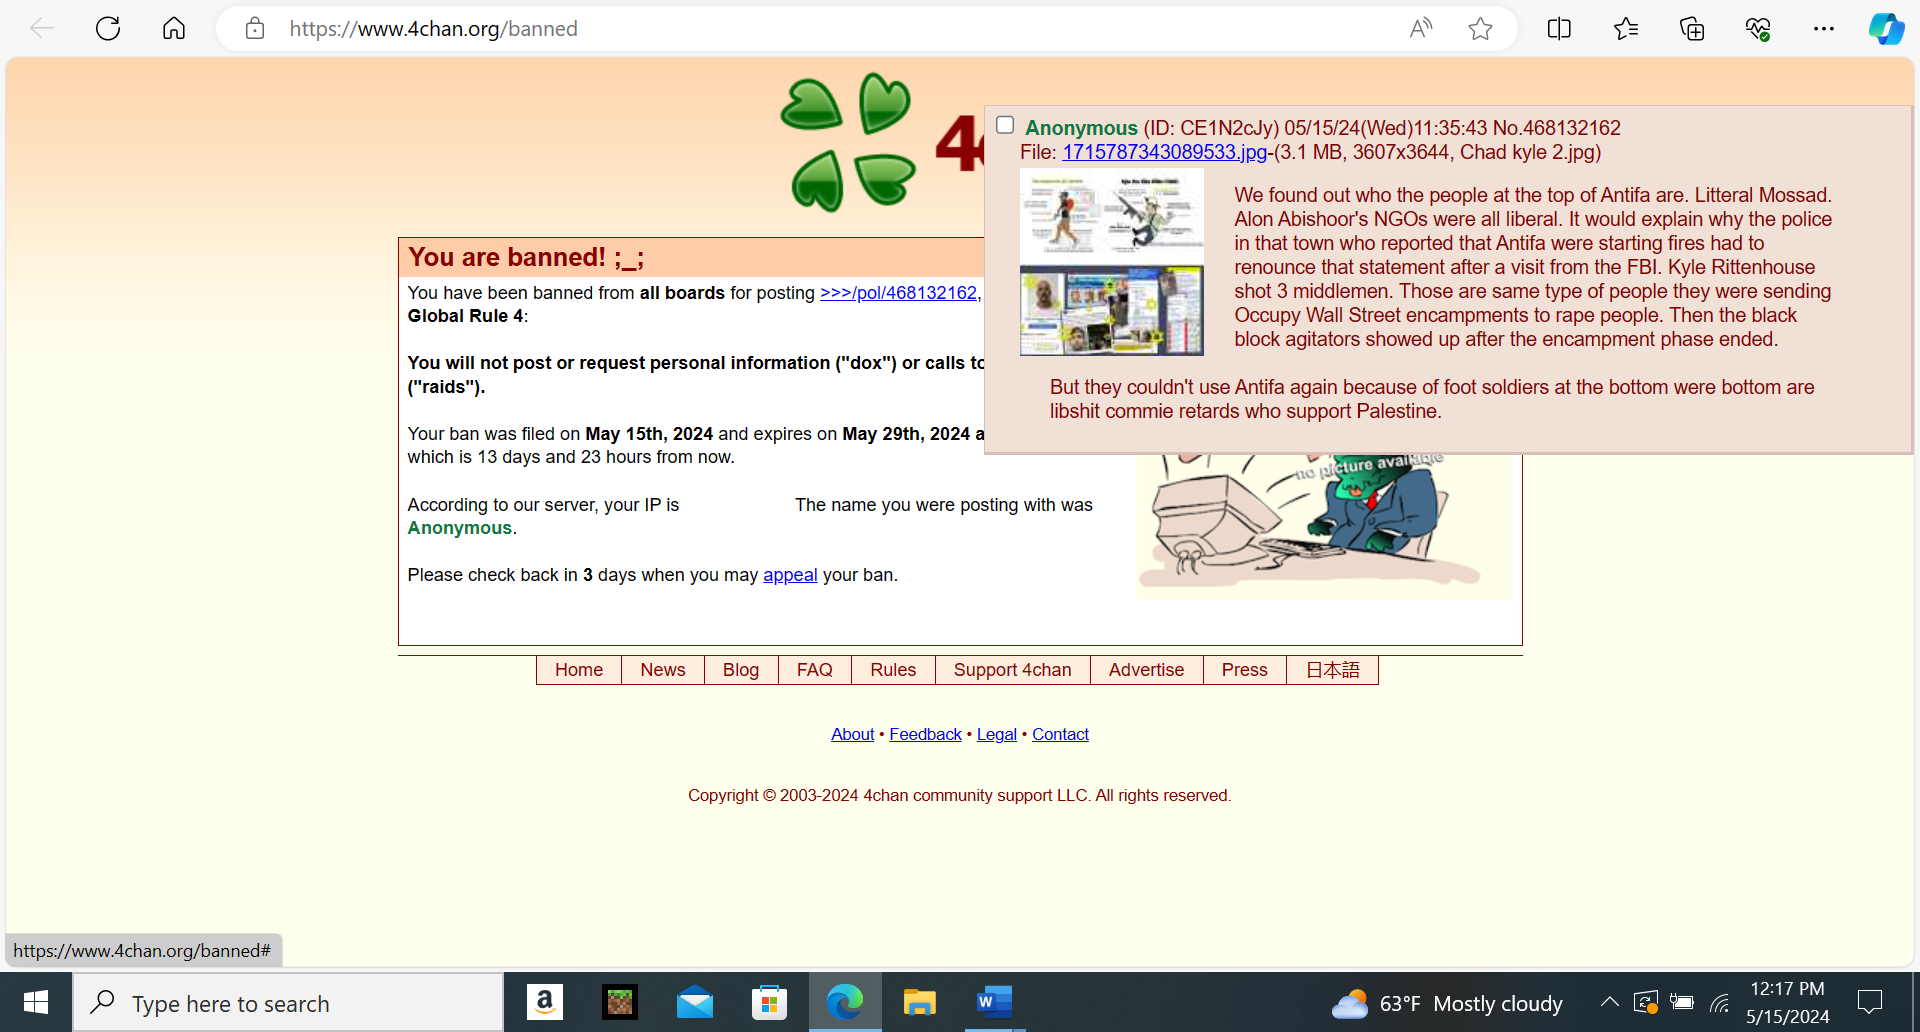1920x1032 pixels.
Task: Switch to Microsoft Edge in taskbar
Action: pyautogui.click(x=845, y=1002)
